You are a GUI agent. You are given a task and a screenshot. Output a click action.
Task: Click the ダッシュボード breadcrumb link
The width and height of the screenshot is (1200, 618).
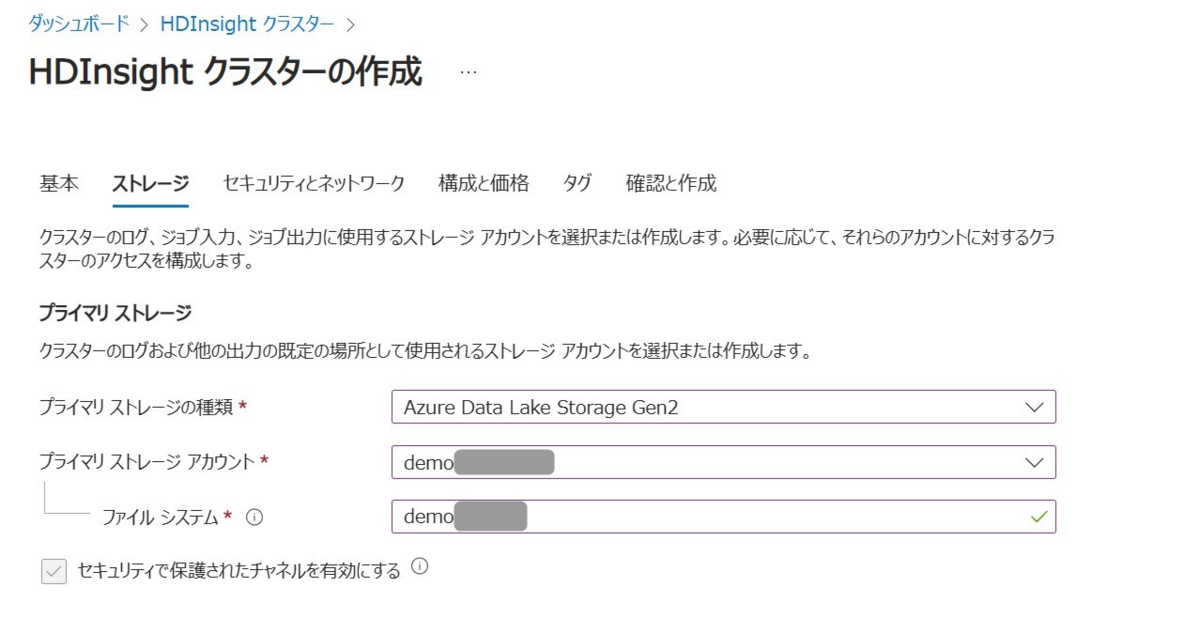click(x=78, y=23)
